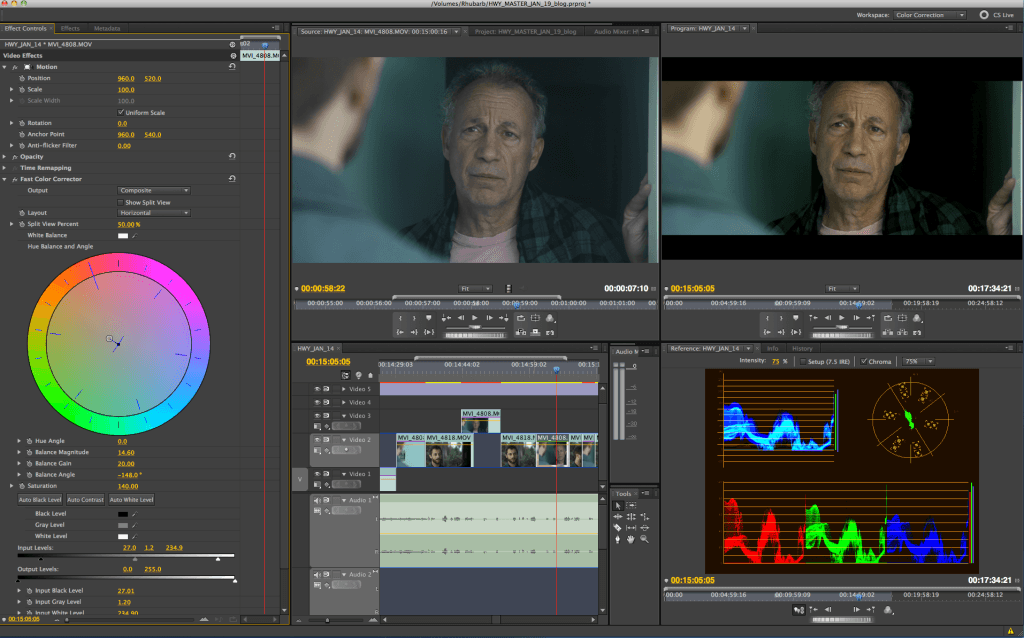The height and width of the screenshot is (638, 1024).
Task: Expand the Video 4 track header triangle
Action: (344, 402)
